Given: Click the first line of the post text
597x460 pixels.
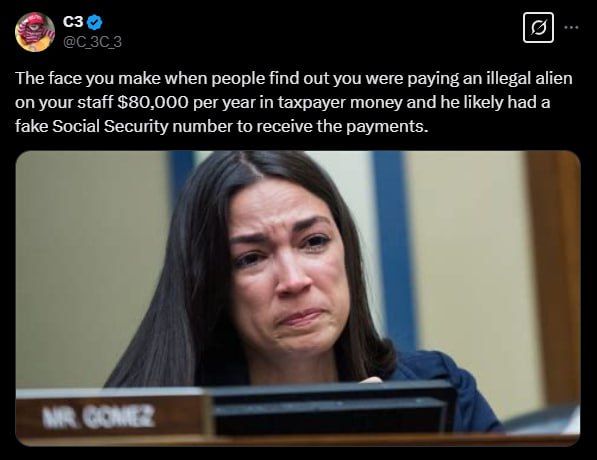Looking at the screenshot, I should 294,79.
